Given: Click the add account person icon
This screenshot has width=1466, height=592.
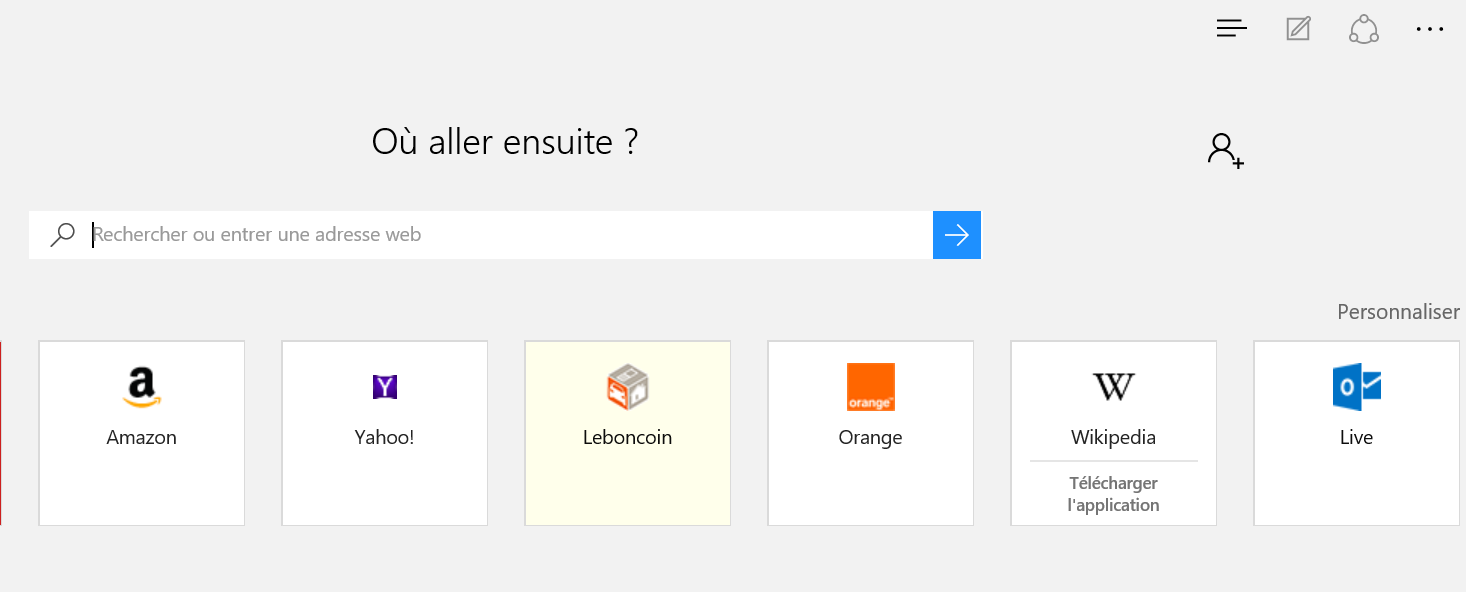Looking at the screenshot, I should [x=1225, y=150].
